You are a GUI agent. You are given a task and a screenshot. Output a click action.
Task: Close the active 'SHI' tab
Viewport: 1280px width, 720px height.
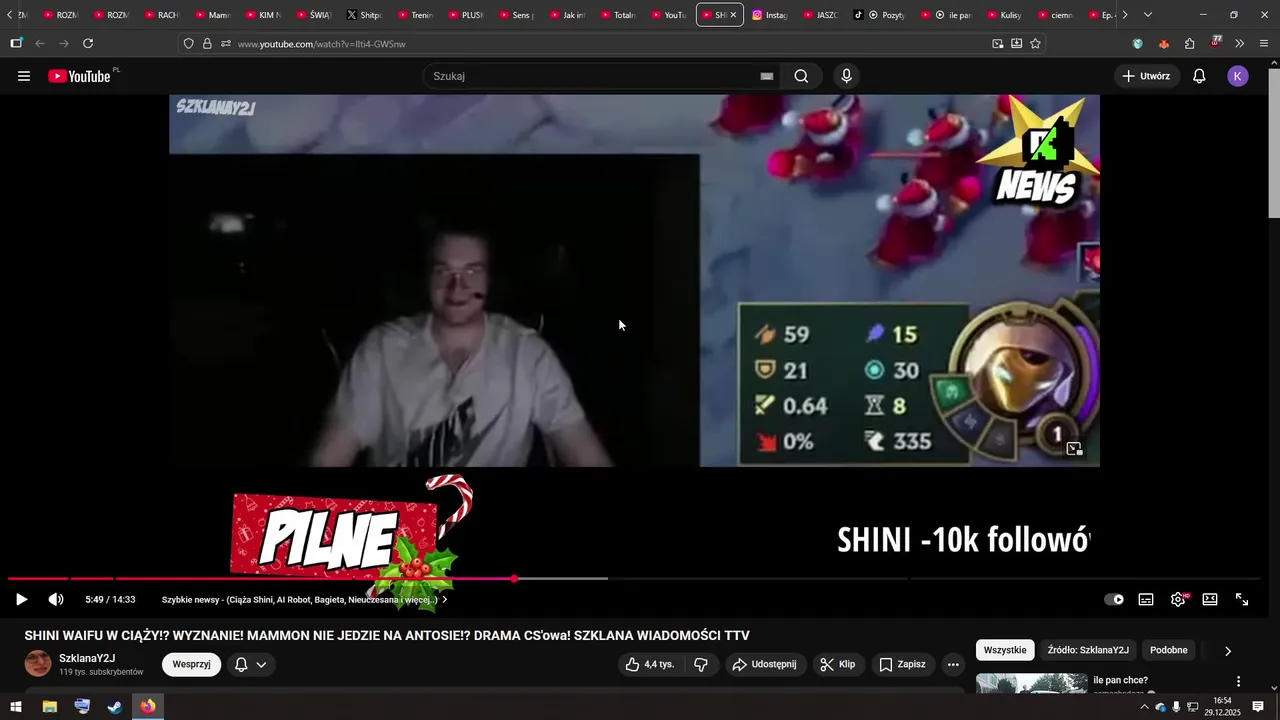pyautogui.click(x=733, y=15)
